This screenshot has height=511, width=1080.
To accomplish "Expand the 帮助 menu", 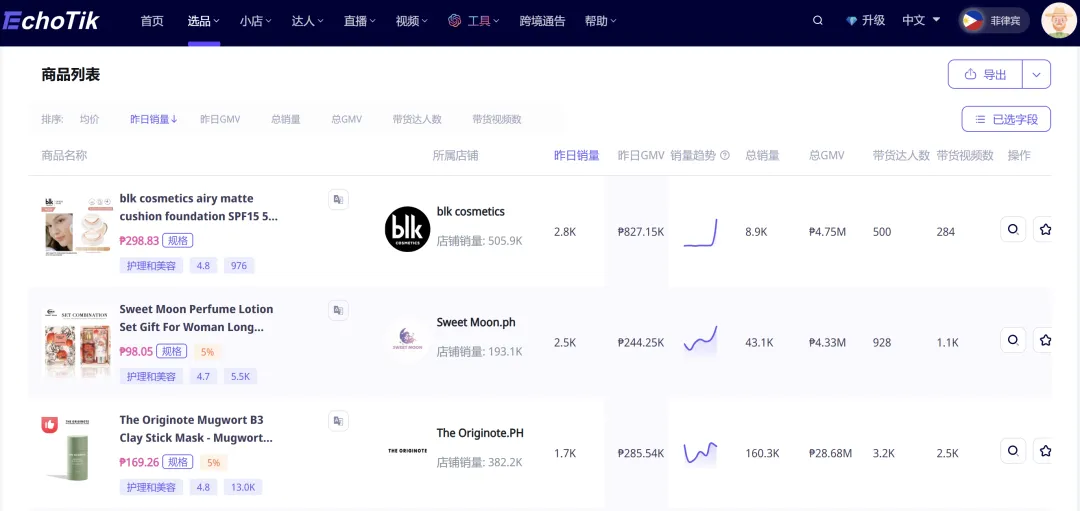I will coord(601,21).
